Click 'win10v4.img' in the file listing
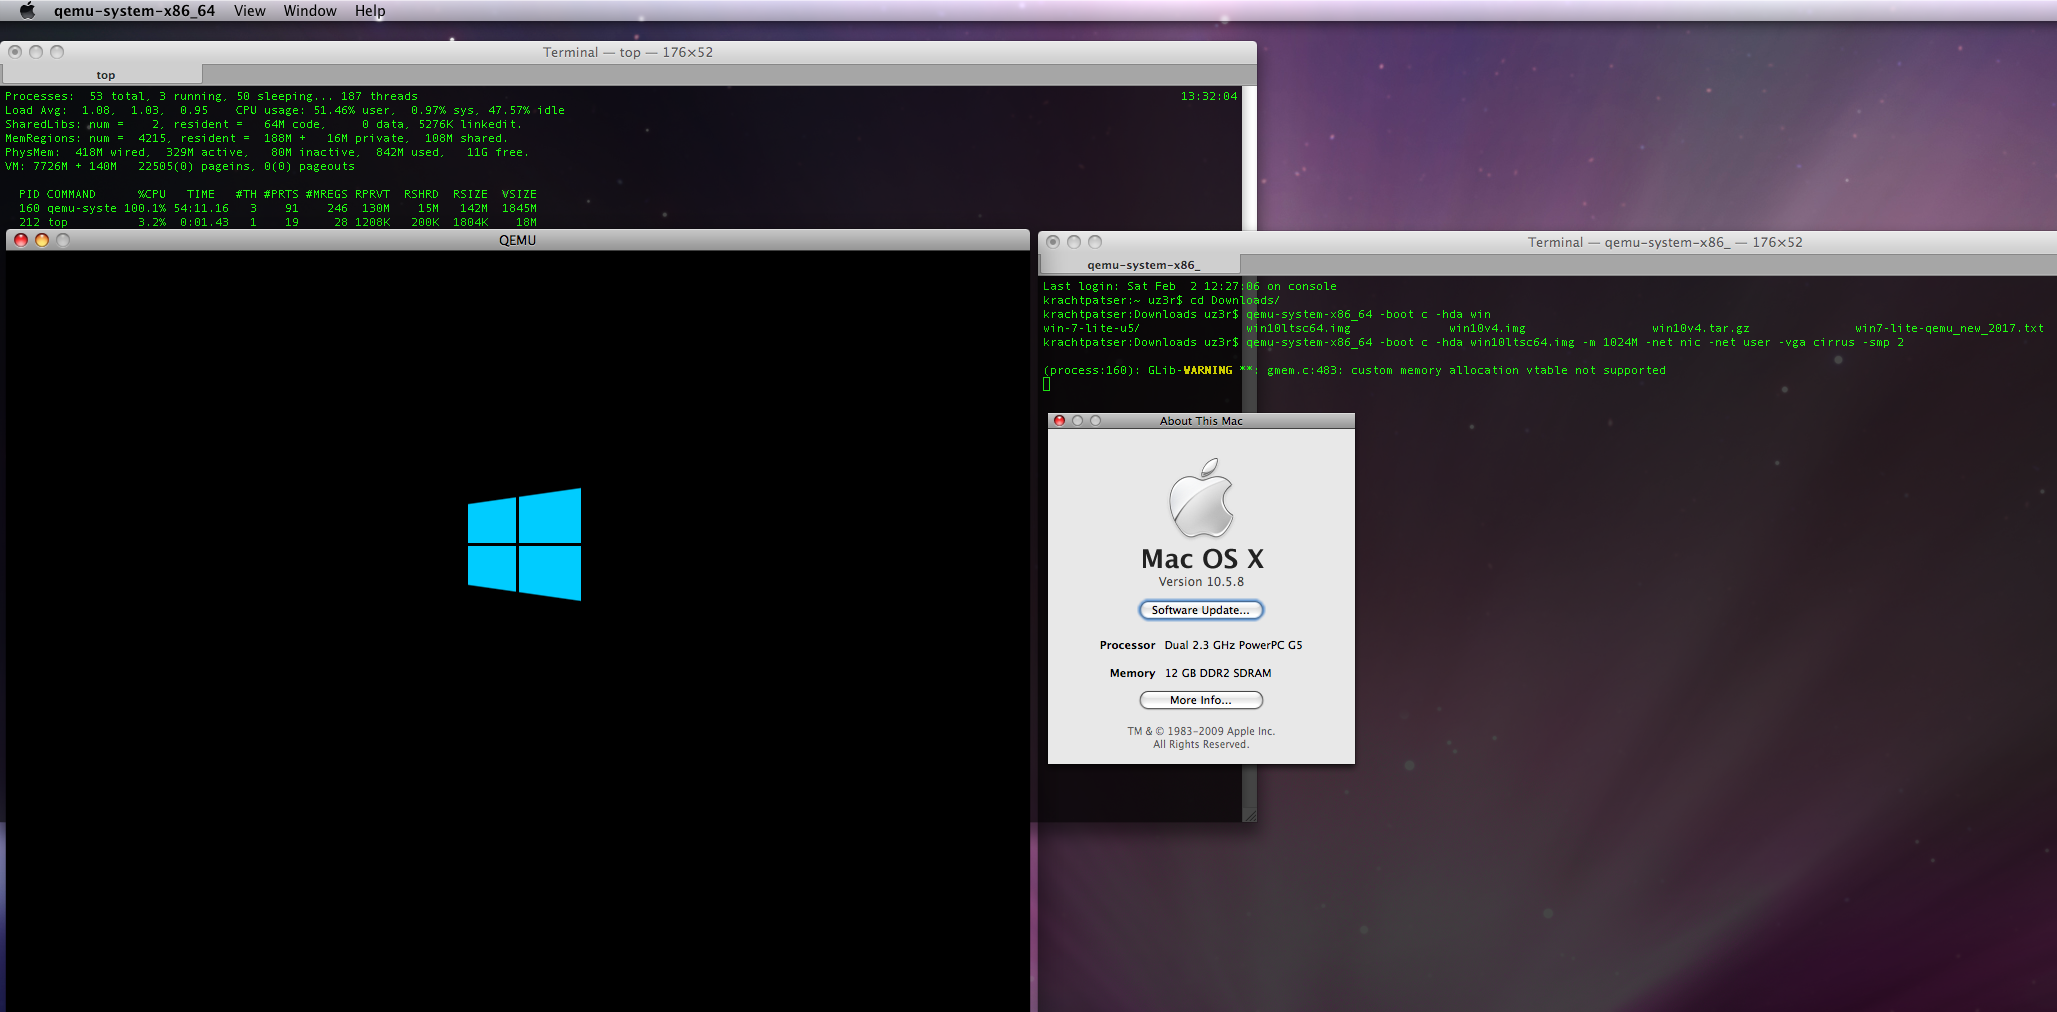The height and width of the screenshot is (1012, 2057). pos(1487,328)
